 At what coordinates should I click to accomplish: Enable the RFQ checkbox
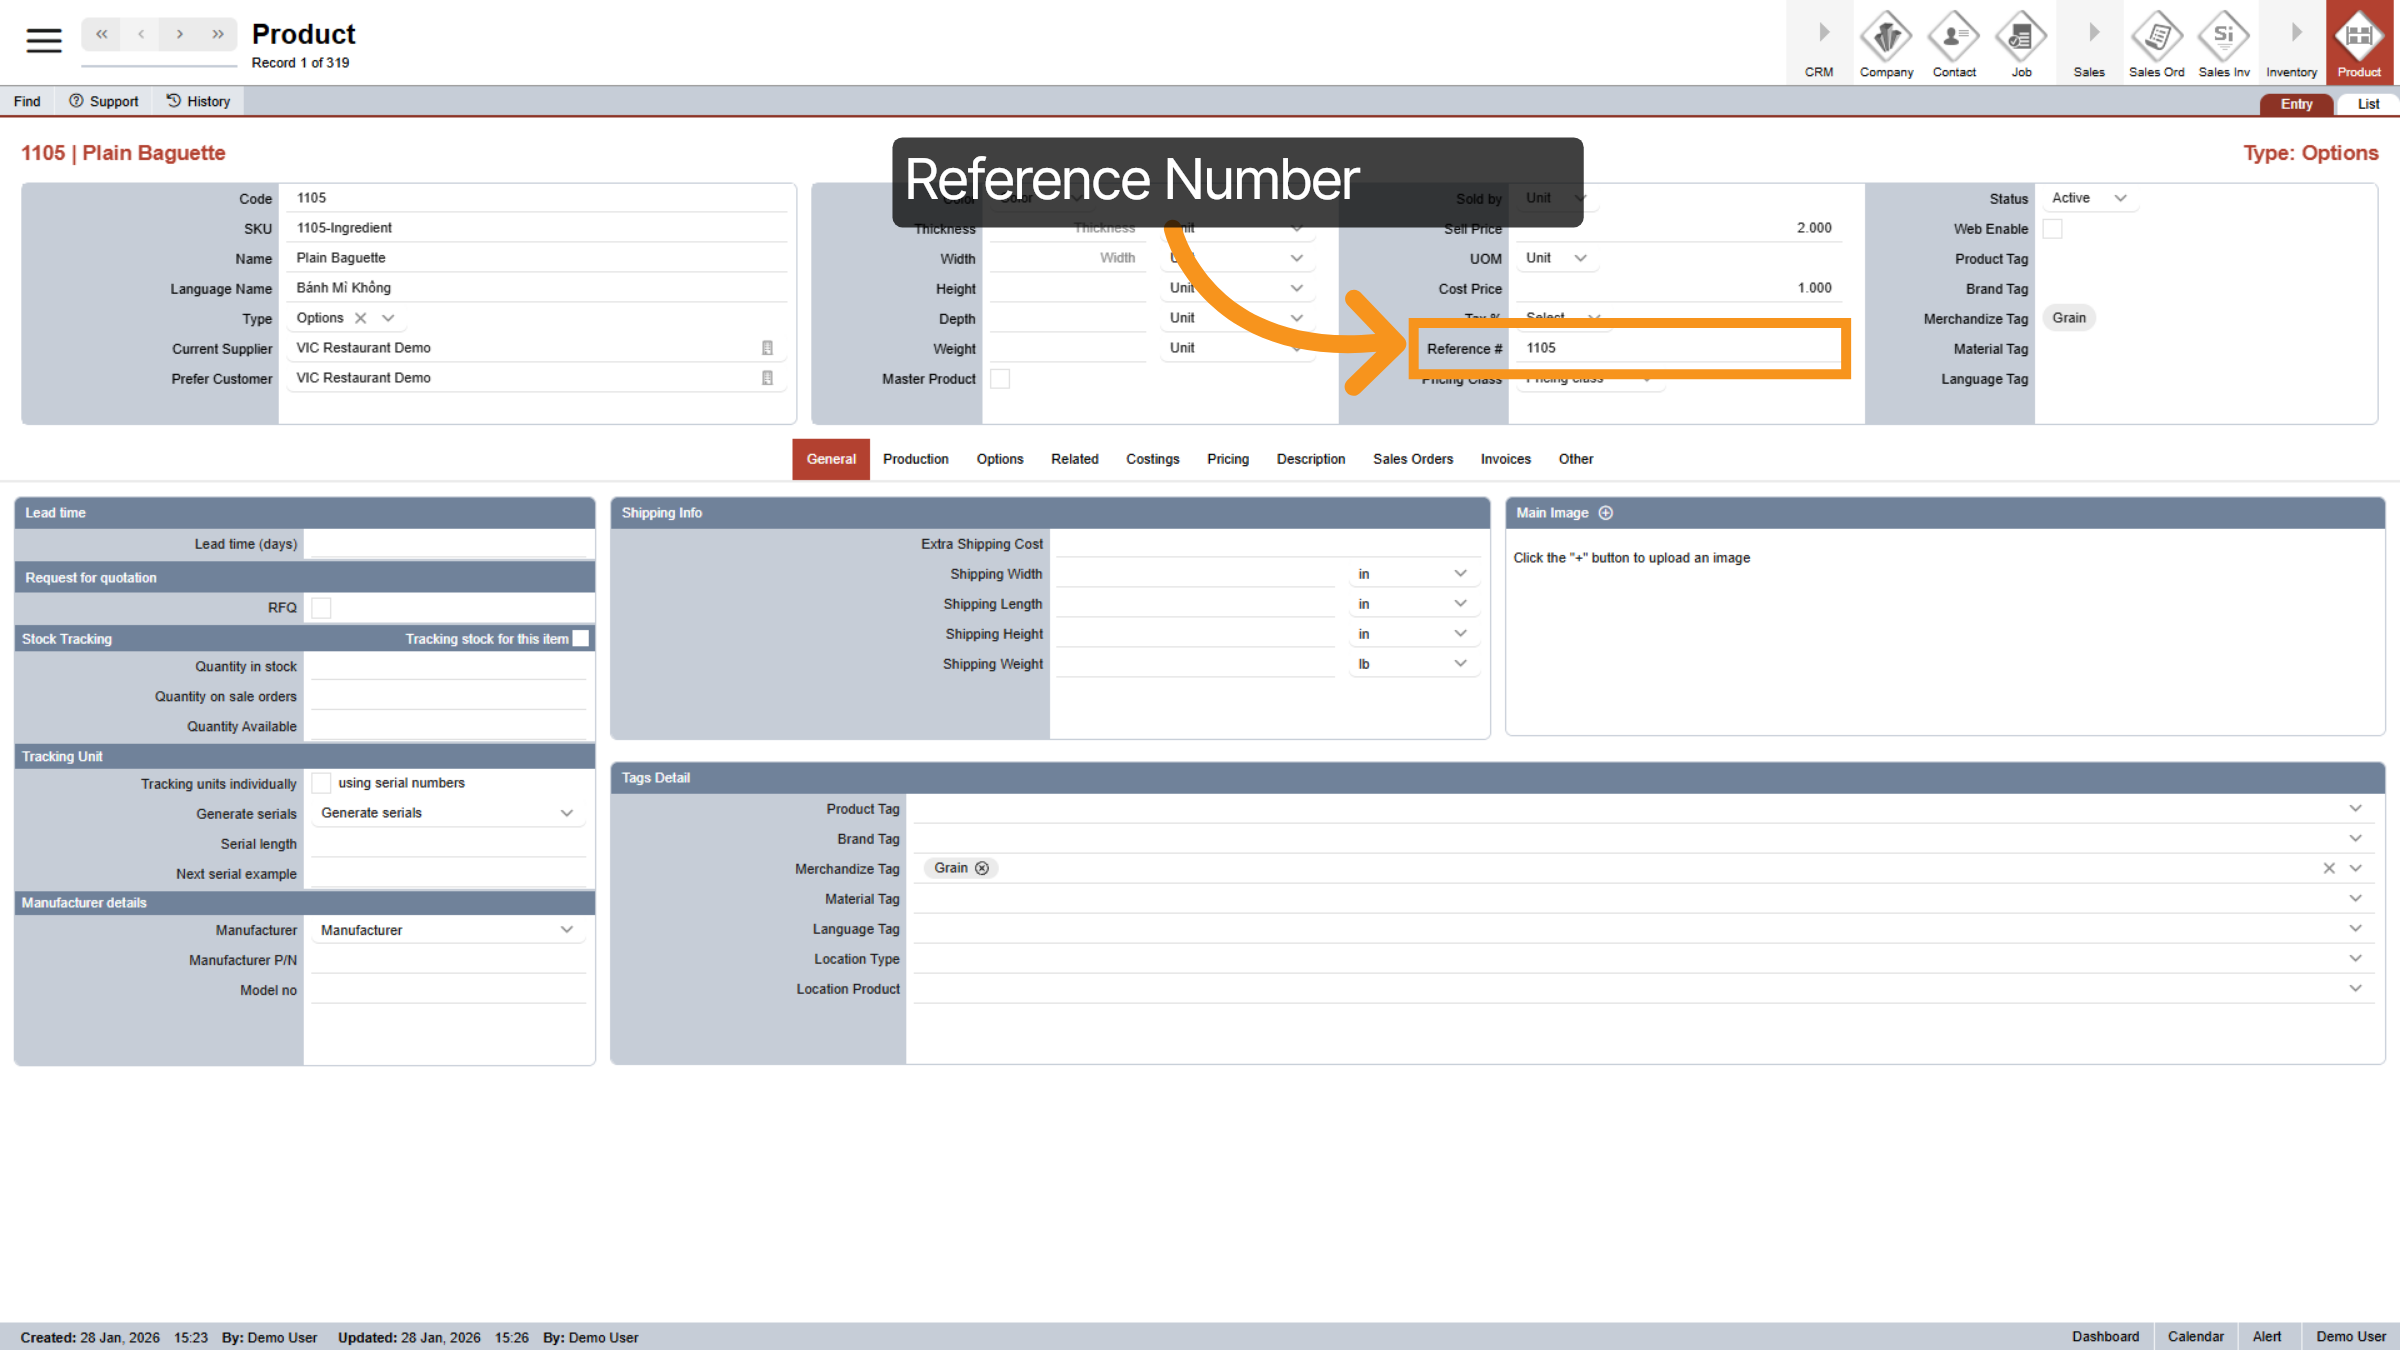pos(321,607)
